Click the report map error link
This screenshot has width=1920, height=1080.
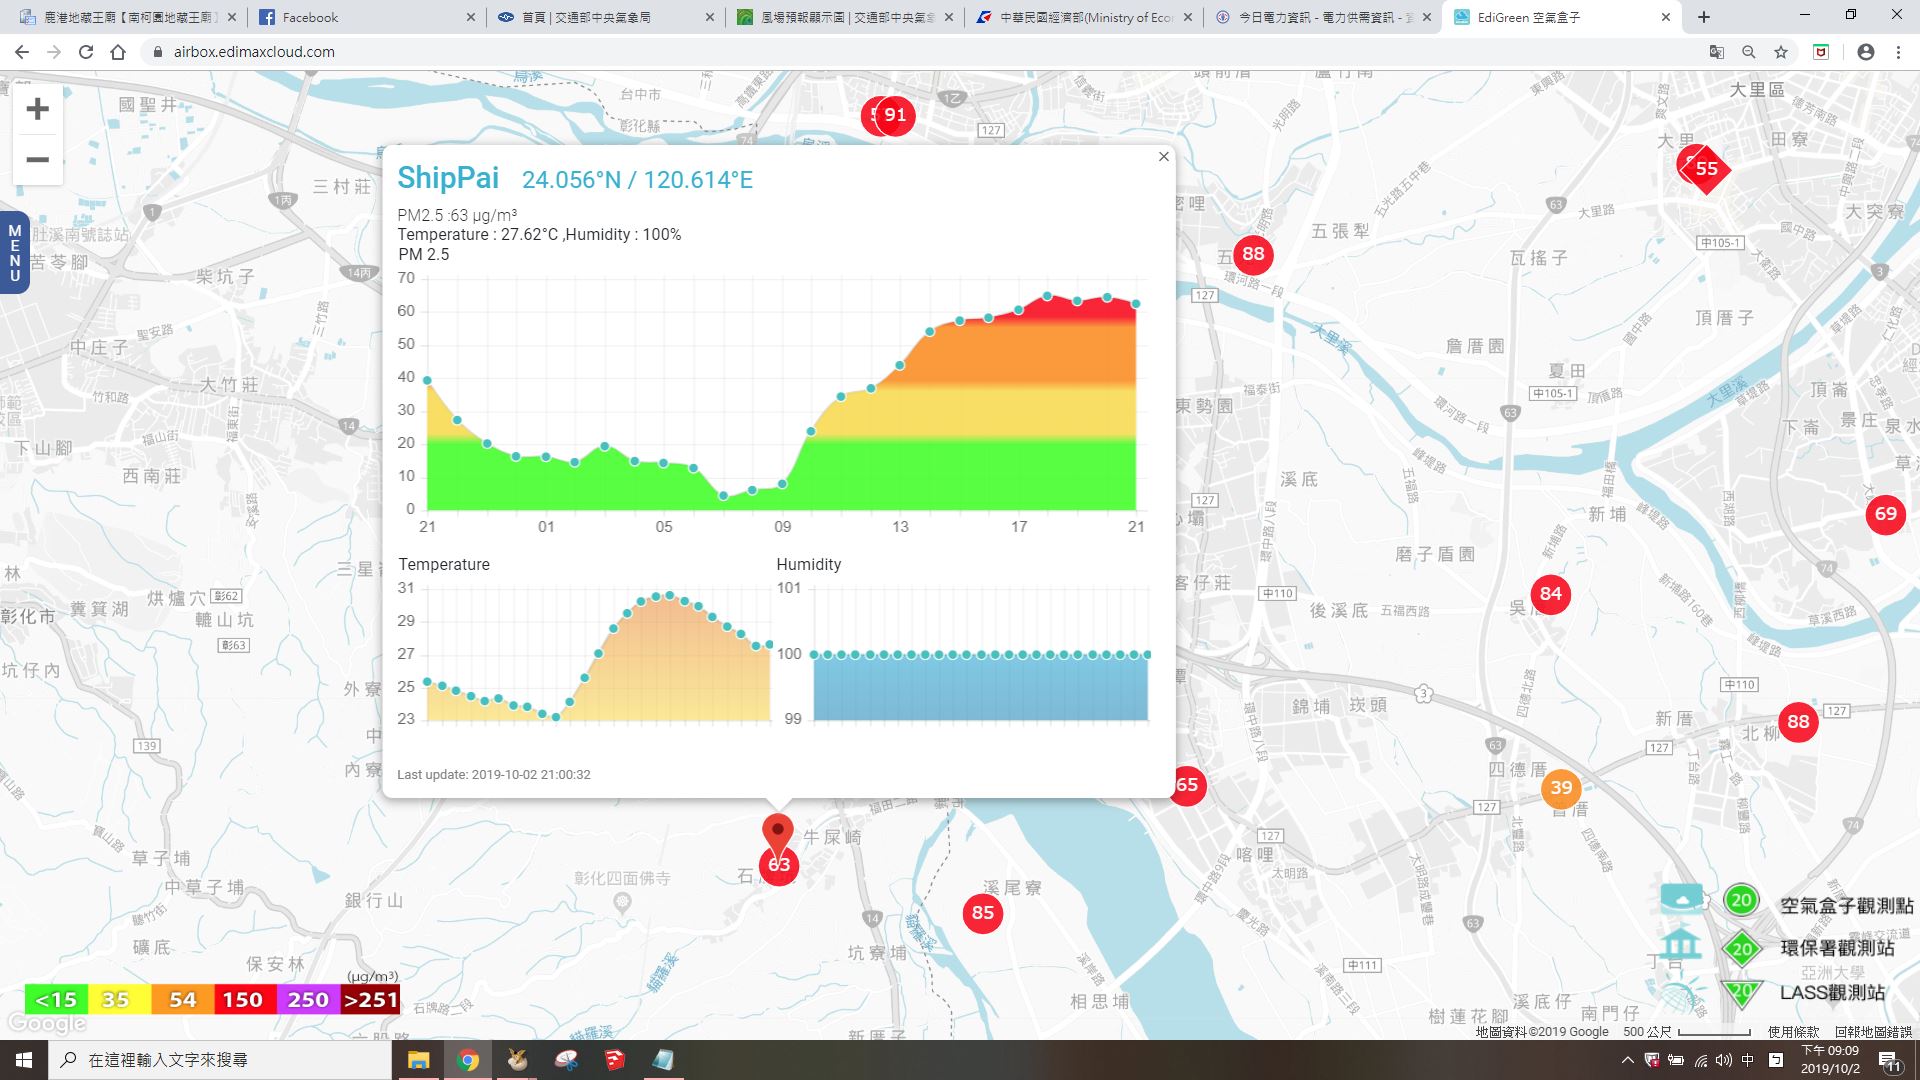coord(1872,1032)
